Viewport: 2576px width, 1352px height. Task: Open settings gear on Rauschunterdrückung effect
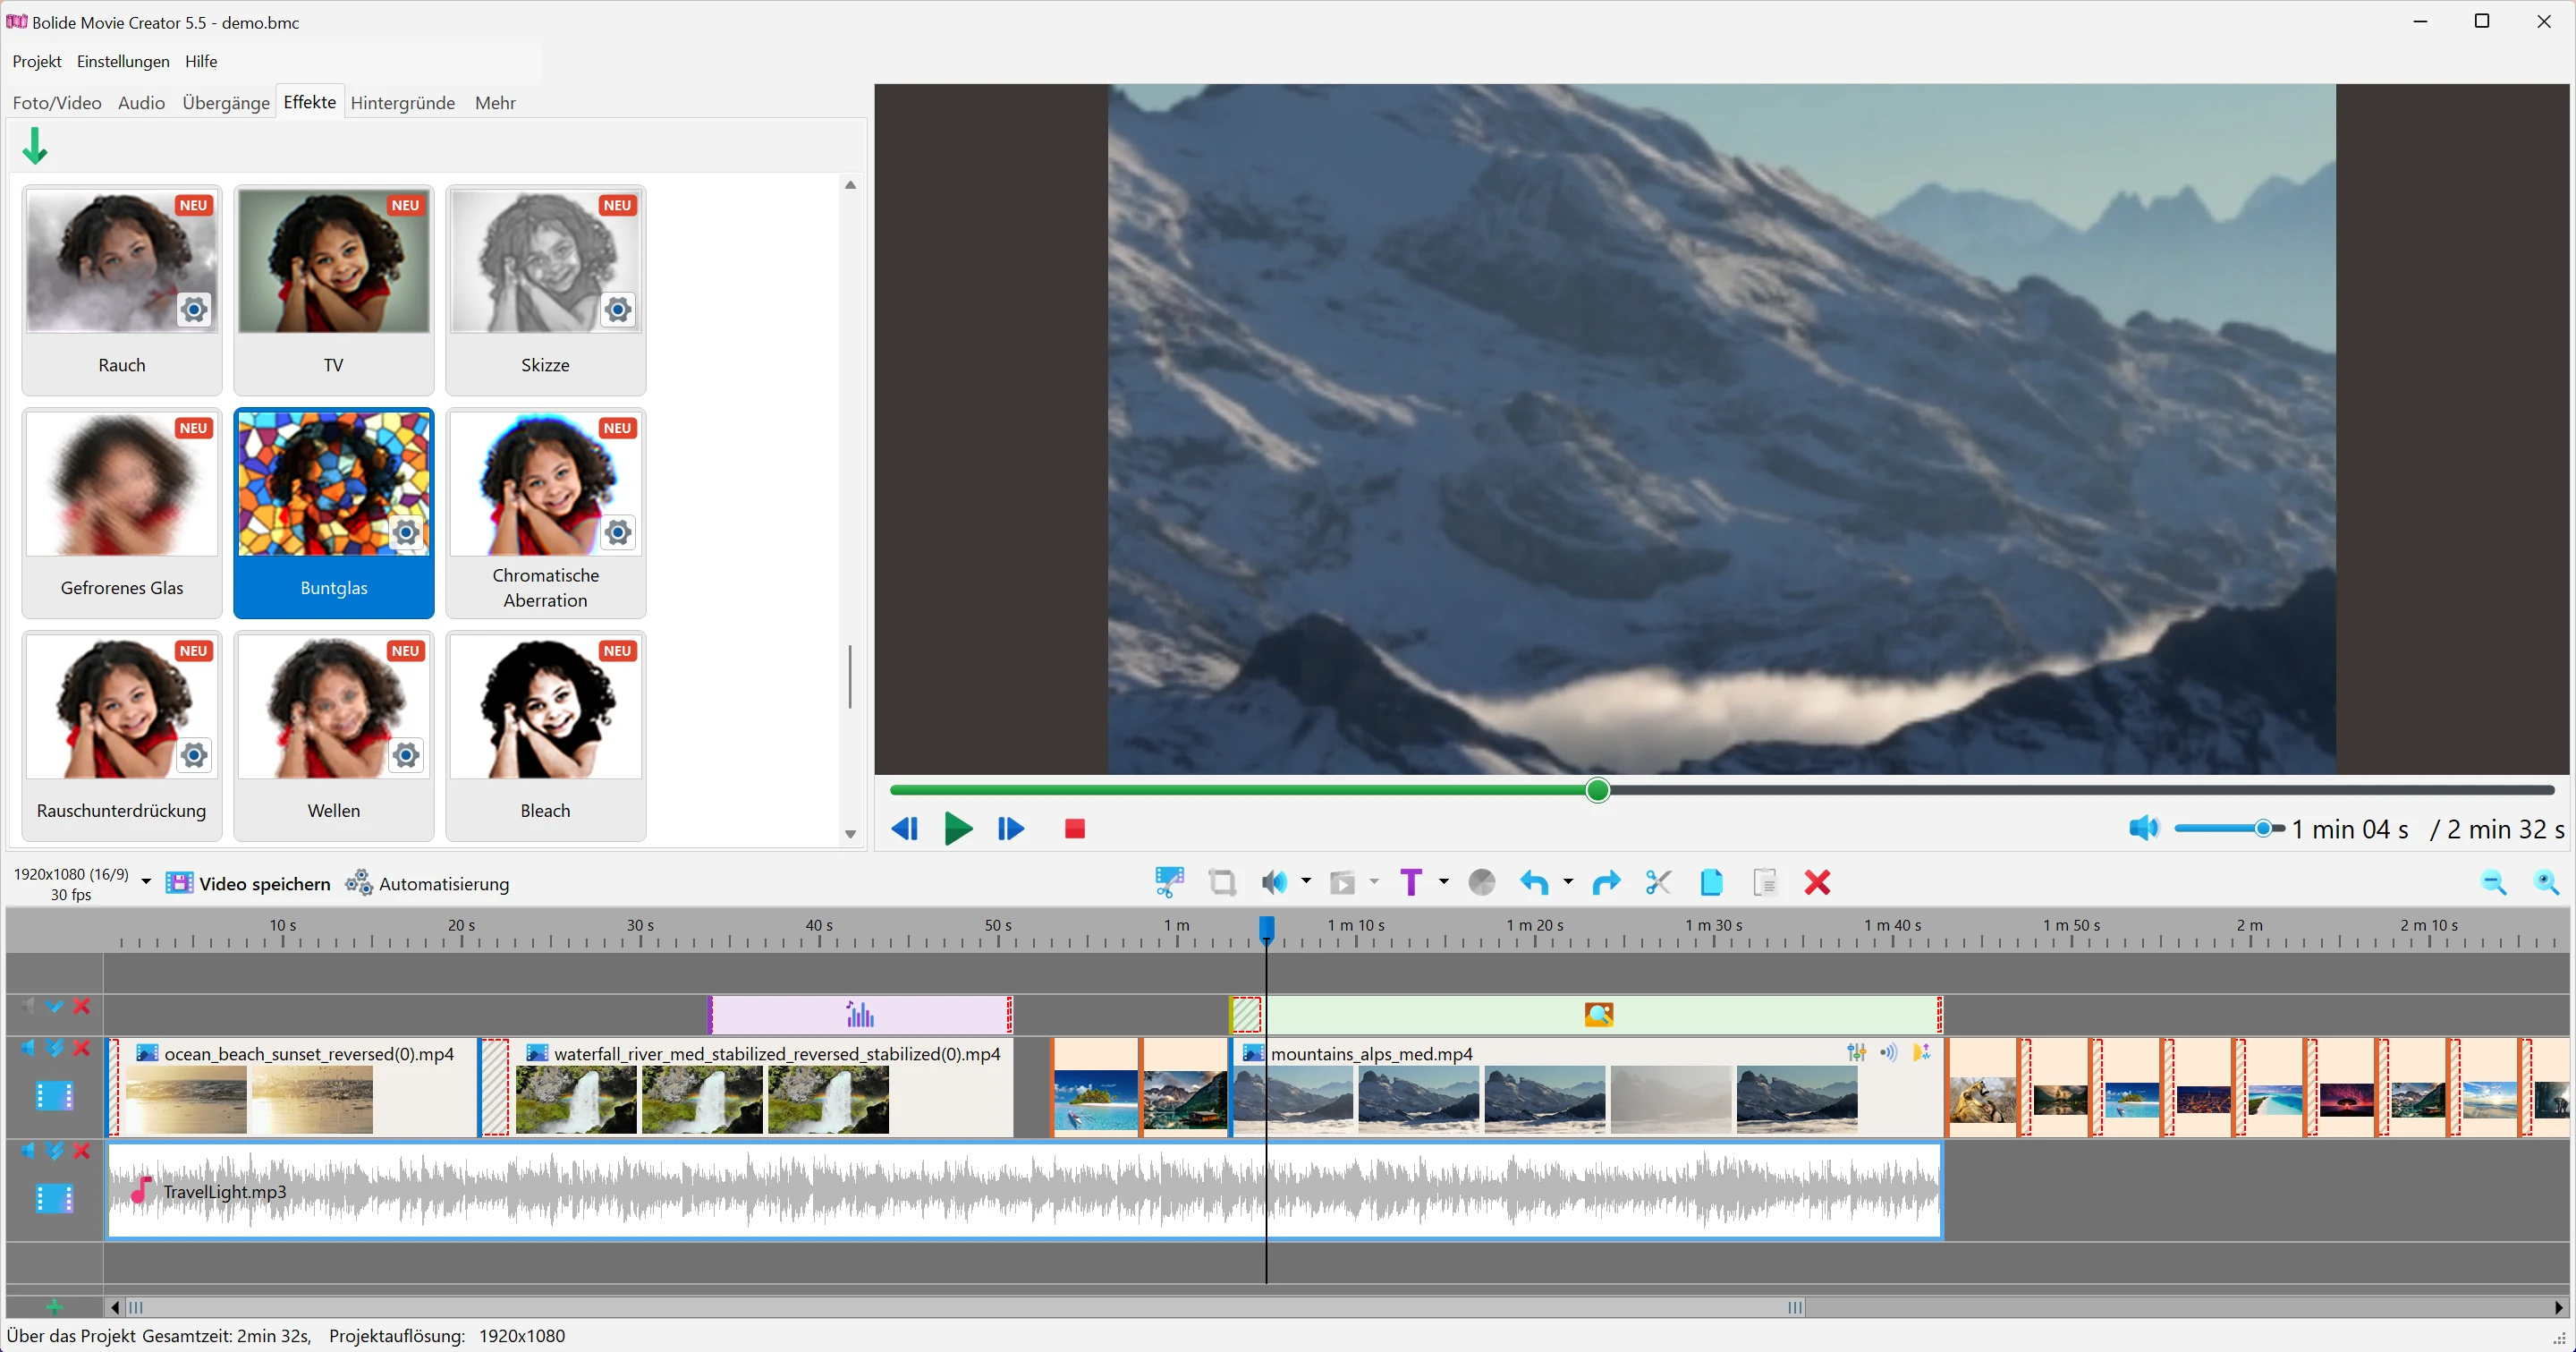pyautogui.click(x=194, y=756)
